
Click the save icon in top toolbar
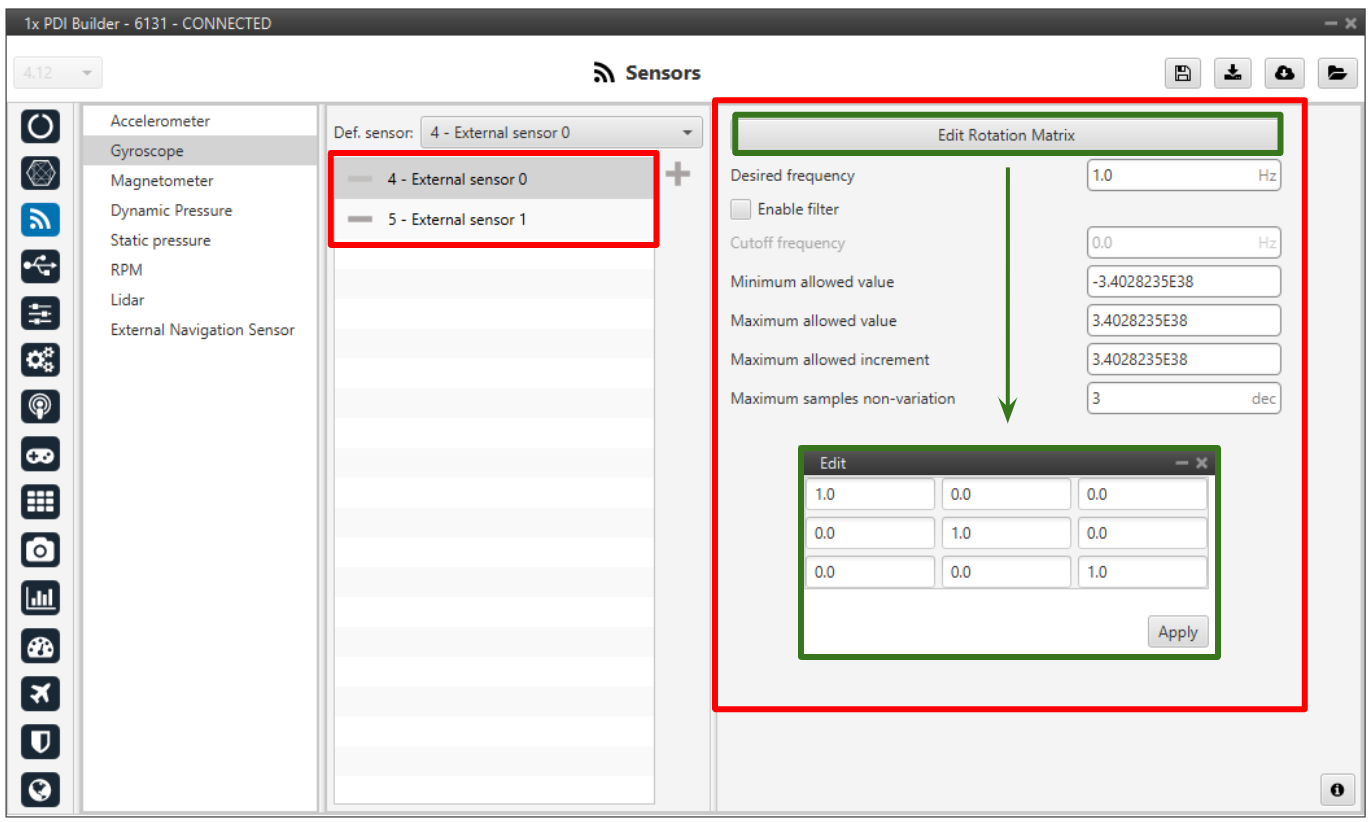(x=1182, y=73)
